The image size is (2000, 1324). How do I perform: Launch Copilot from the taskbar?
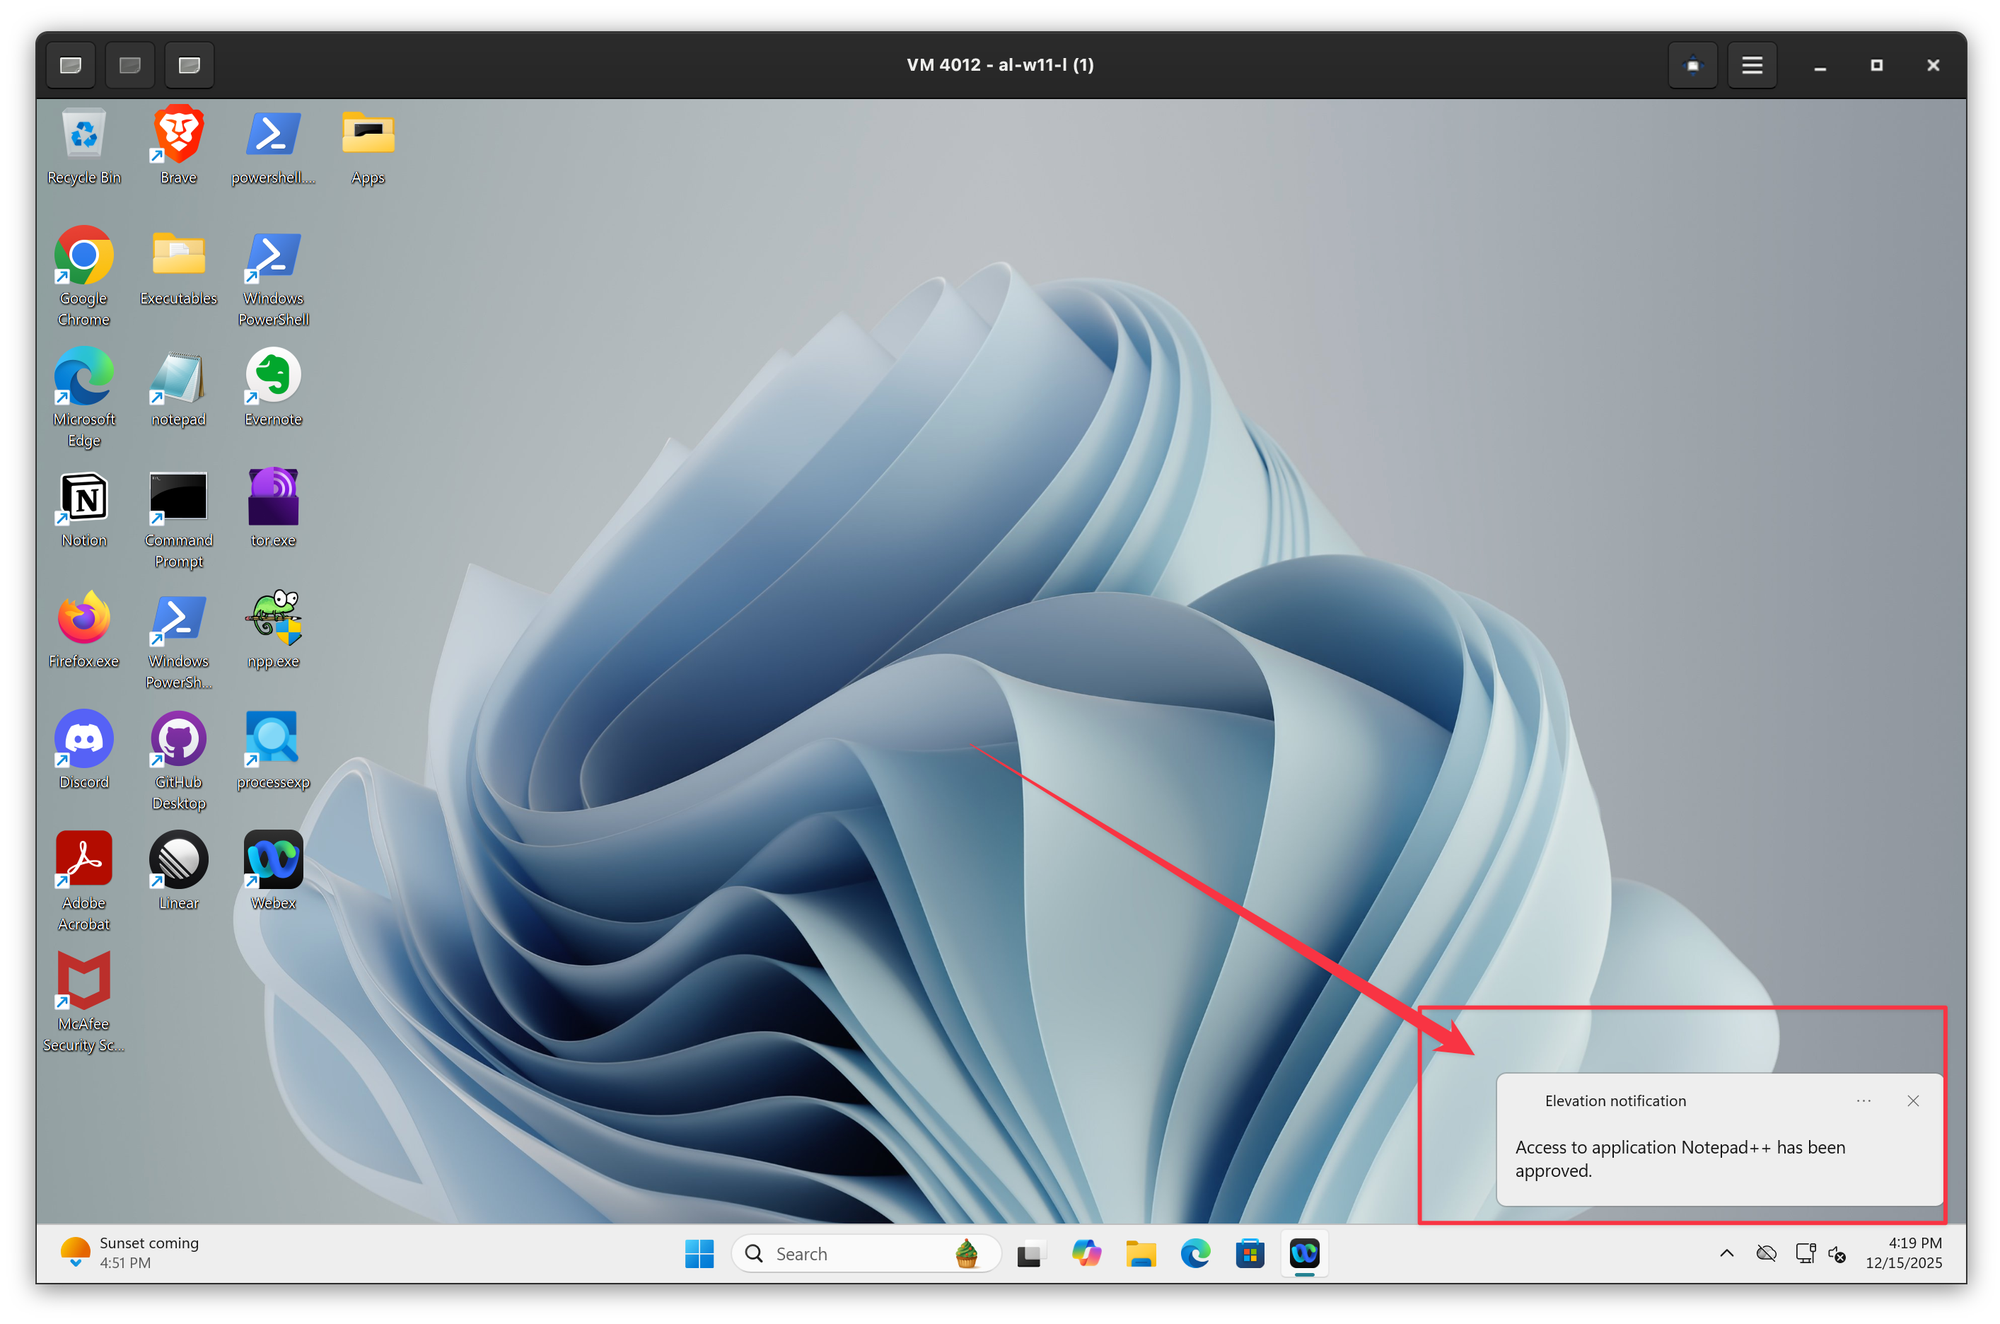point(1086,1253)
